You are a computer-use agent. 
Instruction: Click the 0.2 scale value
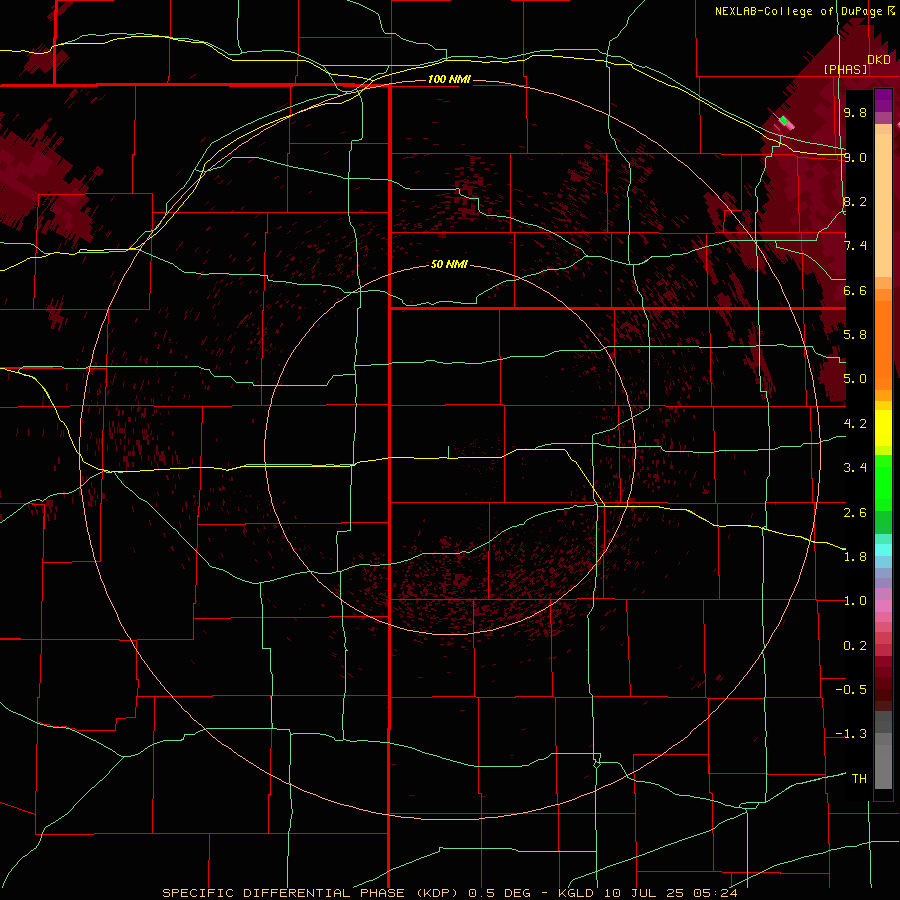[855, 646]
